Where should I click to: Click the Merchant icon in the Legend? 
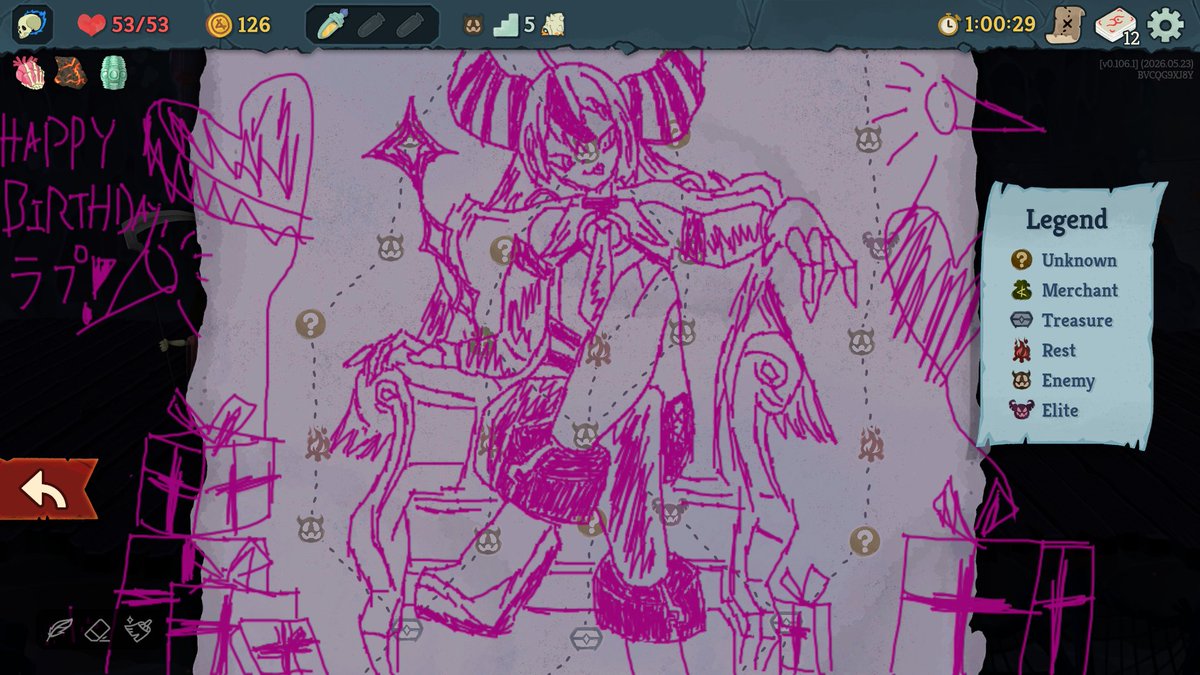click(1021, 290)
